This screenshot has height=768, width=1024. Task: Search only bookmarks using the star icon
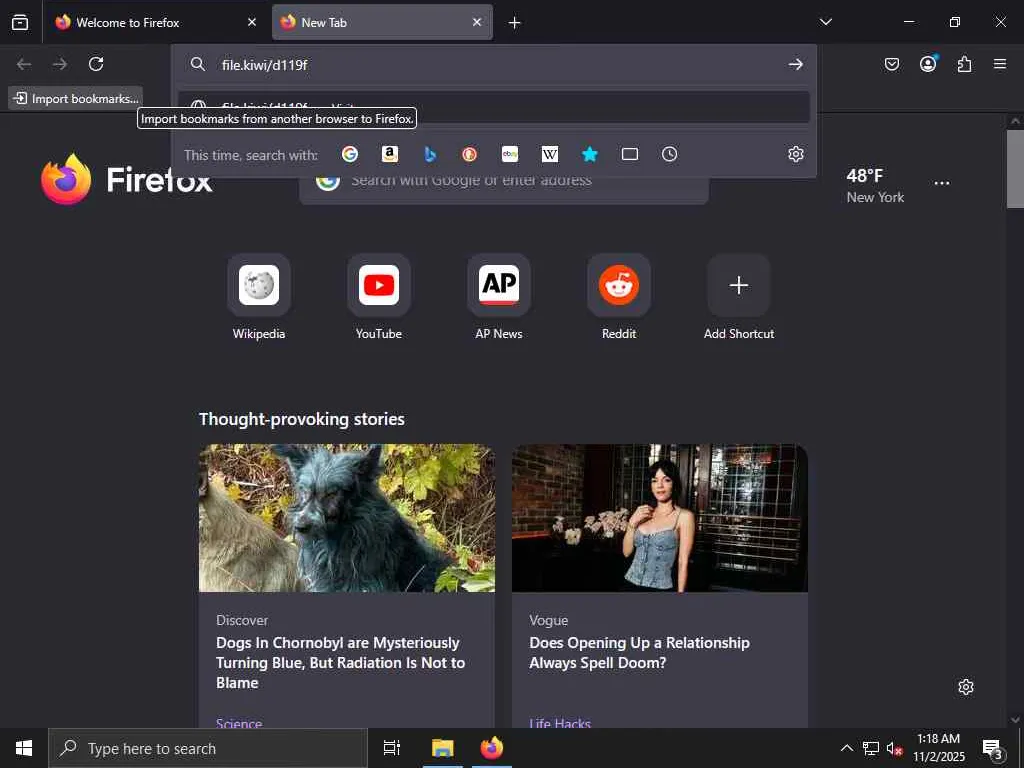[x=590, y=154]
